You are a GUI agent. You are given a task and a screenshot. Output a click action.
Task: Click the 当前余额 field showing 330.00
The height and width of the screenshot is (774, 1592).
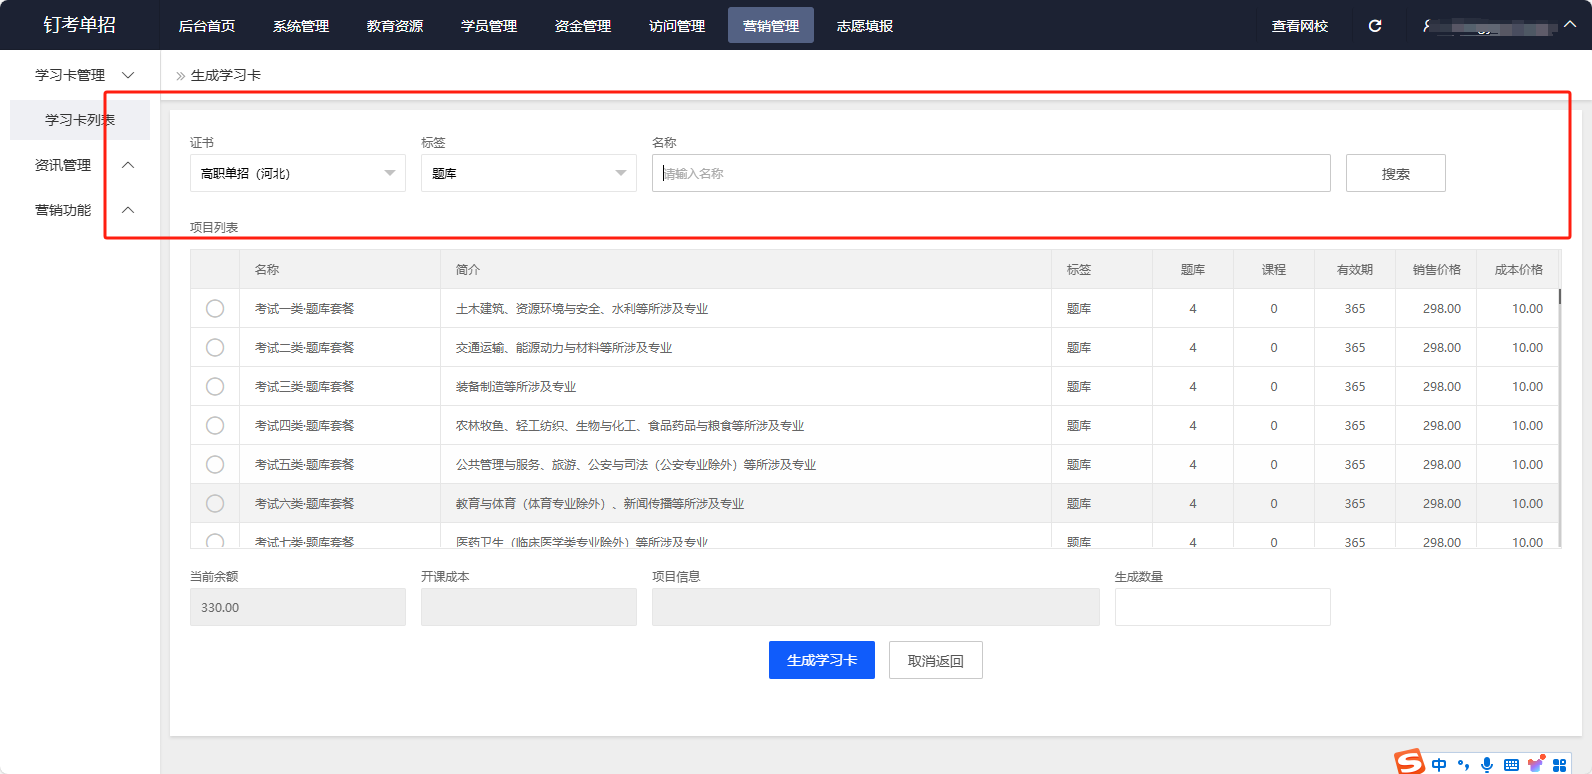point(298,607)
